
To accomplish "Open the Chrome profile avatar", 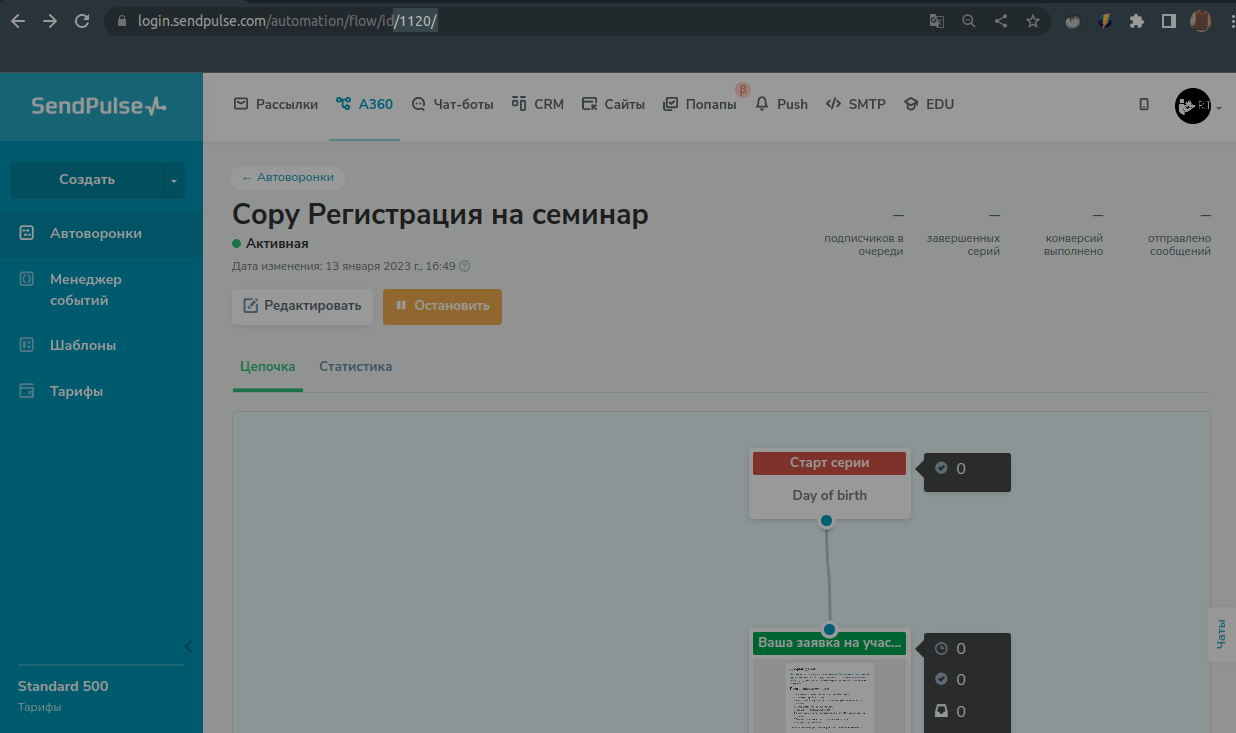I will (x=1201, y=21).
